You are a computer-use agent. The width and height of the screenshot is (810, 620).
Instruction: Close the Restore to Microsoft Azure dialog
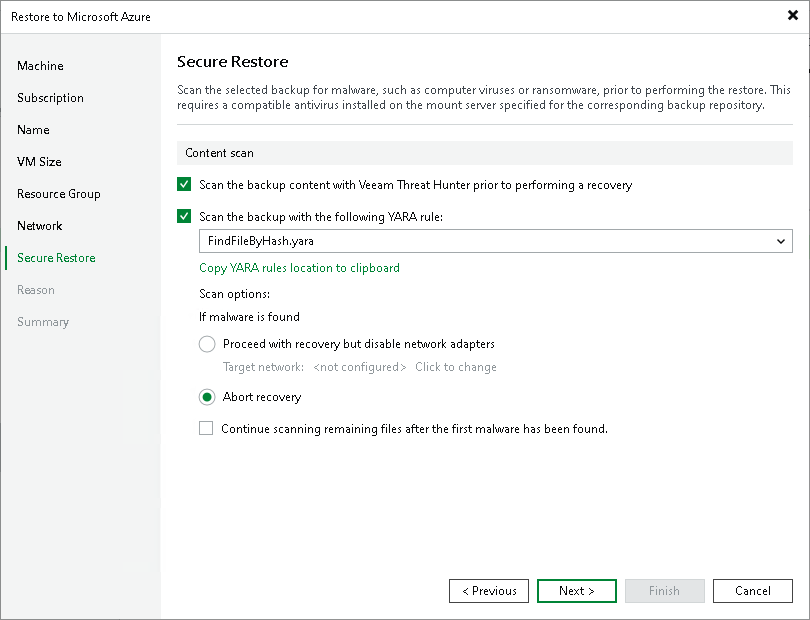tap(792, 16)
